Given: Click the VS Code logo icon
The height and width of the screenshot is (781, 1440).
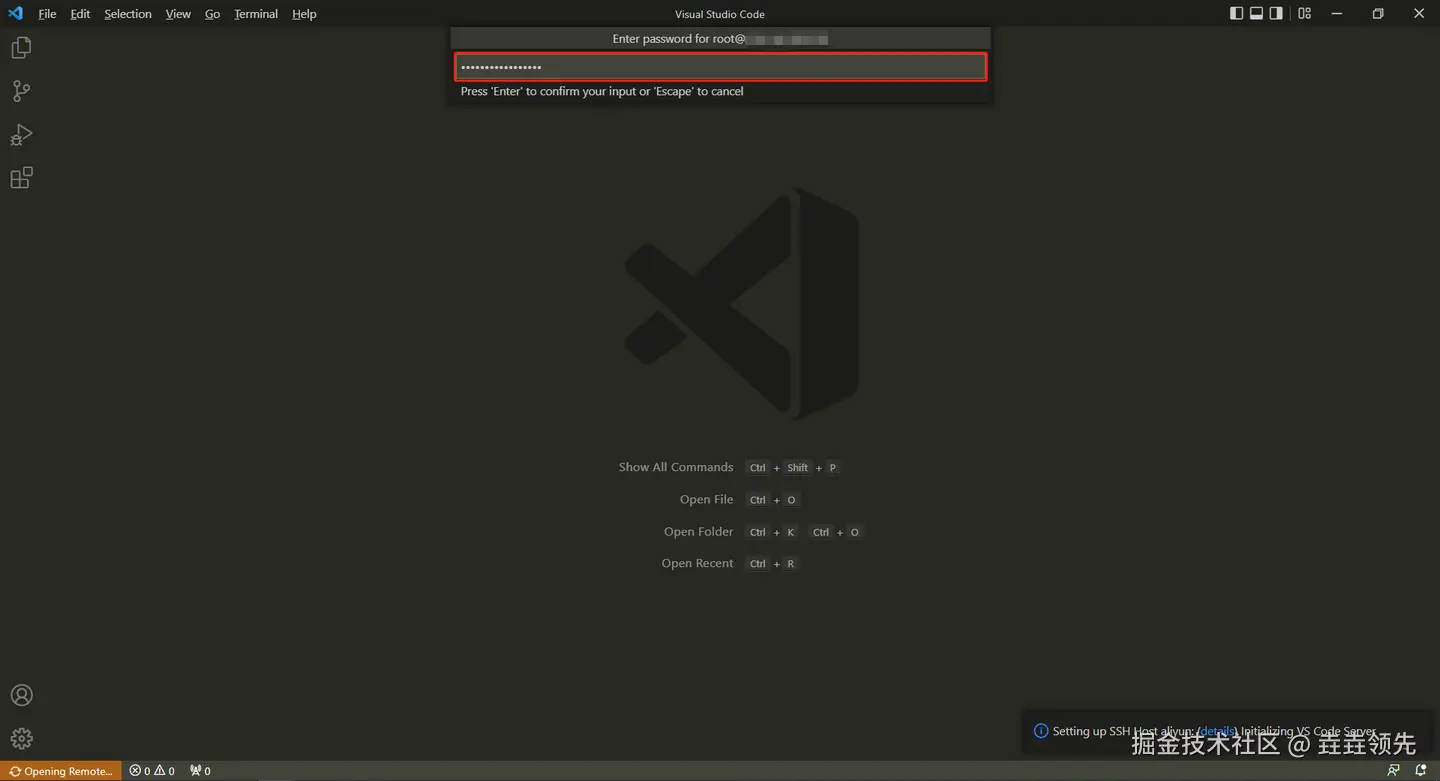Looking at the screenshot, I should coord(15,13).
